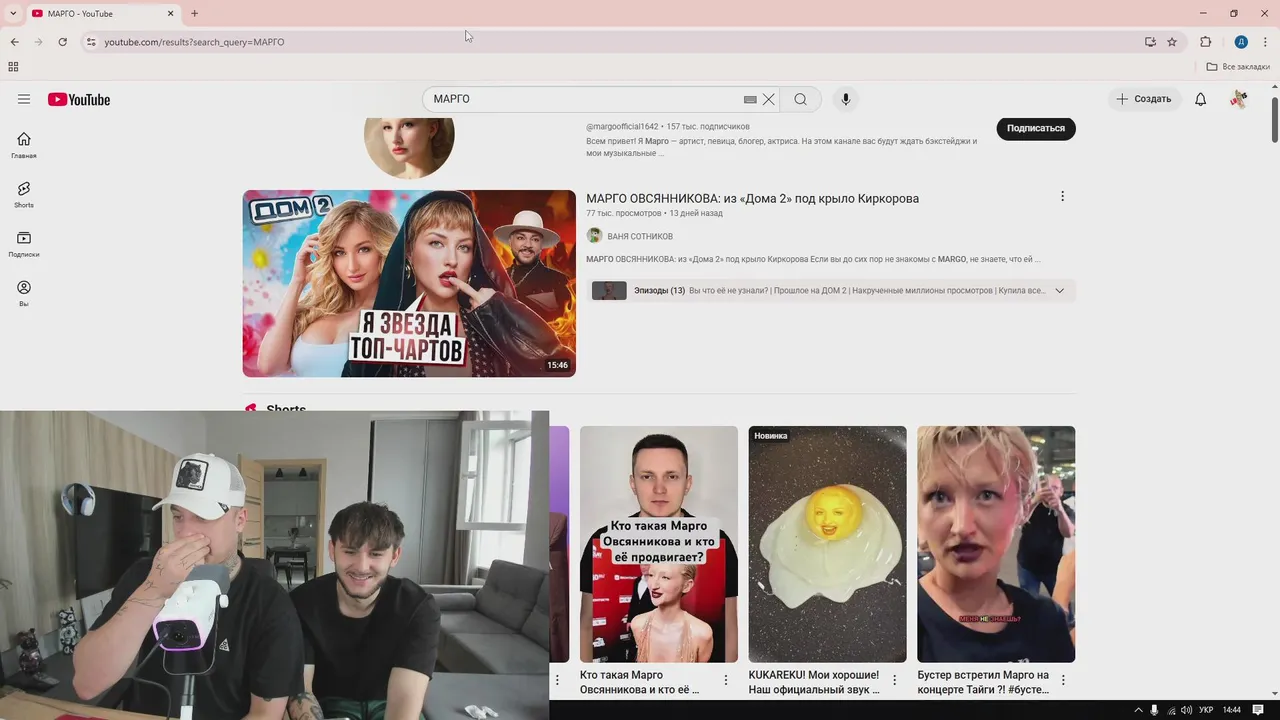Show hidden system tray icons
The width and height of the screenshot is (1280, 720).
(x=1137, y=710)
